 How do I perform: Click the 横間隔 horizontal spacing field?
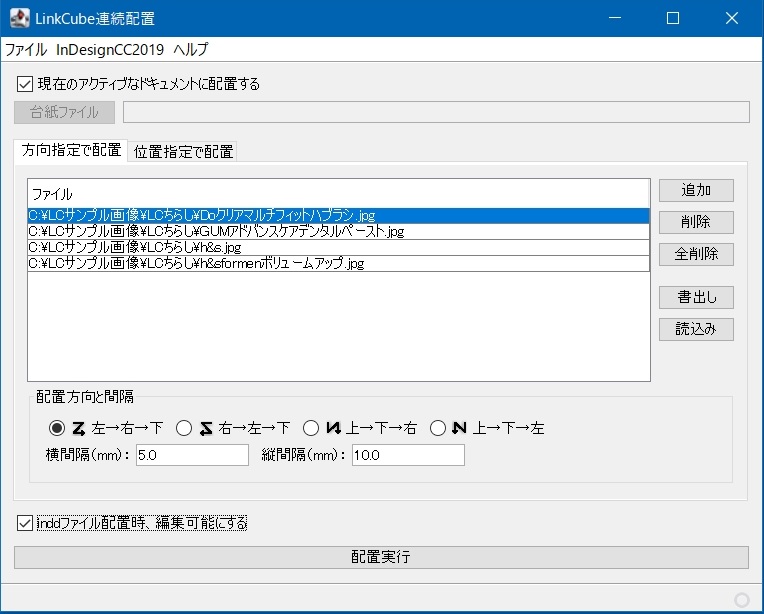[x=191, y=455]
